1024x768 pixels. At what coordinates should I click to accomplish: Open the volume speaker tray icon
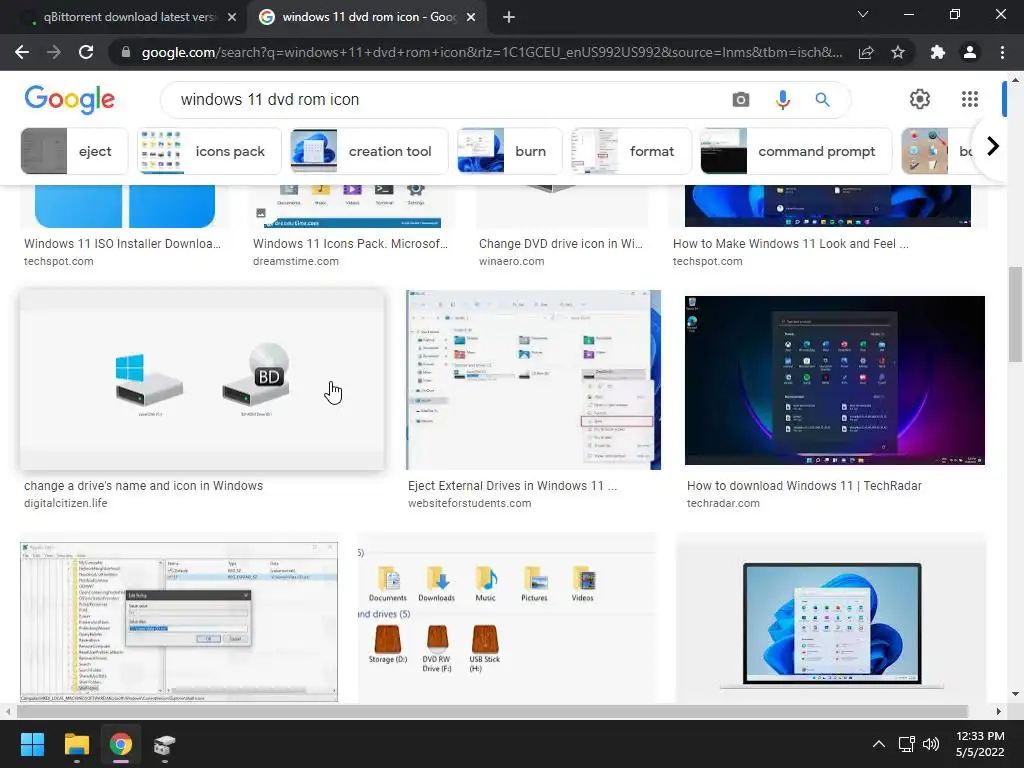(x=931, y=744)
